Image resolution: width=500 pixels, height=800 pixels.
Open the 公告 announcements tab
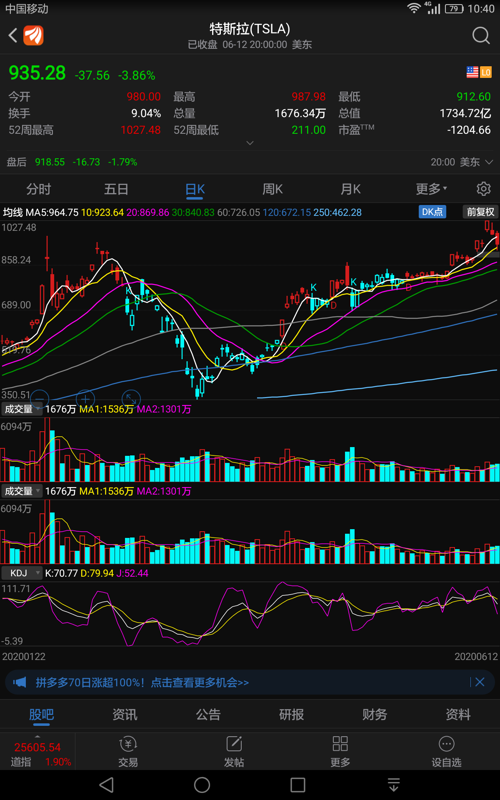click(208, 715)
